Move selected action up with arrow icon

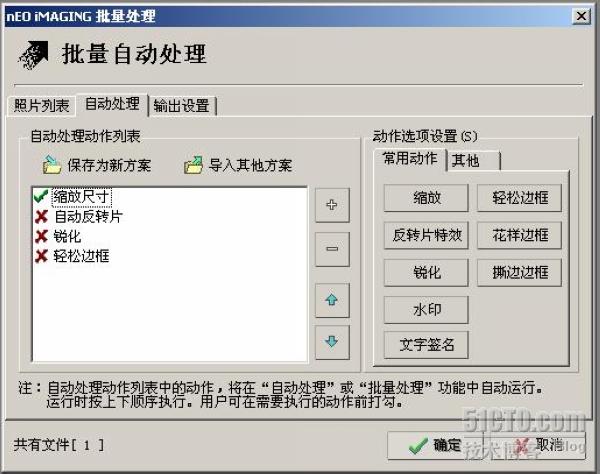point(332,300)
